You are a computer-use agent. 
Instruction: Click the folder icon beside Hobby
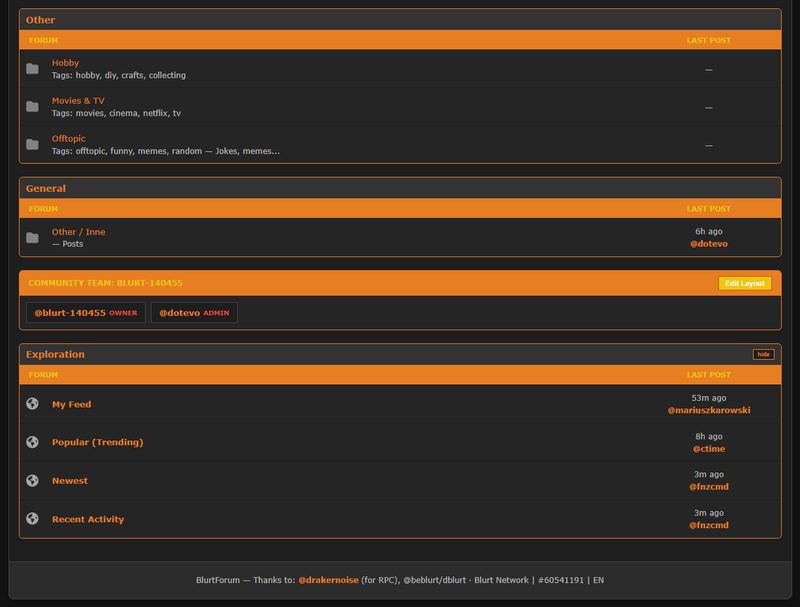(32, 68)
